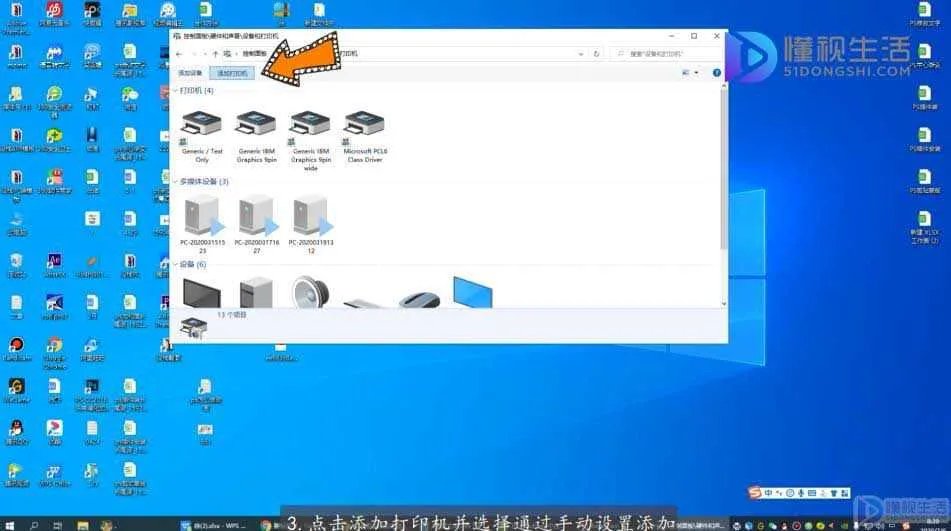Image resolution: width=951 pixels, height=531 pixels.
Task: Click the 新建 XLSX 工作表 (2) desktop file
Action: pos(924,227)
